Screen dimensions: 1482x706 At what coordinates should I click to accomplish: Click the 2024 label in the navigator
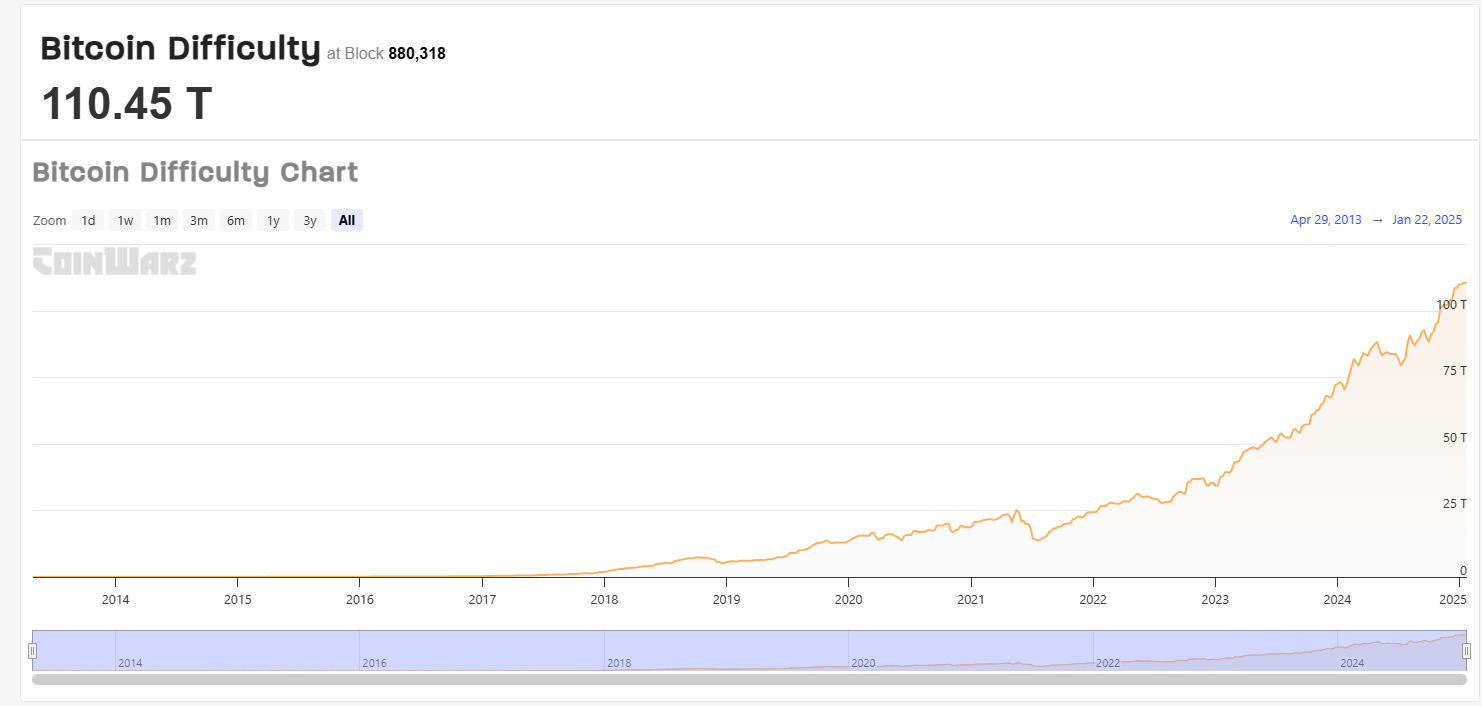pyautogui.click(x=1352, y=663)
